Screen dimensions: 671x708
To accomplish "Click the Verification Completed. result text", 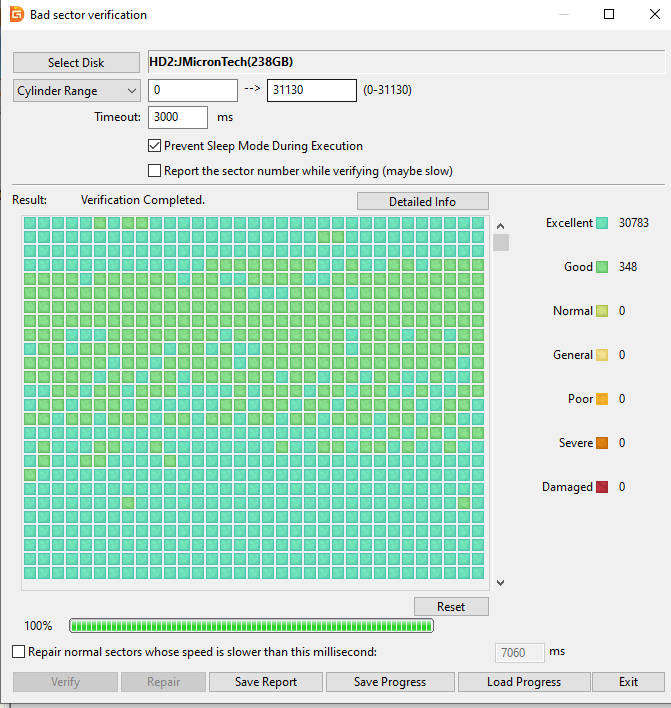I will pos(143,200).
